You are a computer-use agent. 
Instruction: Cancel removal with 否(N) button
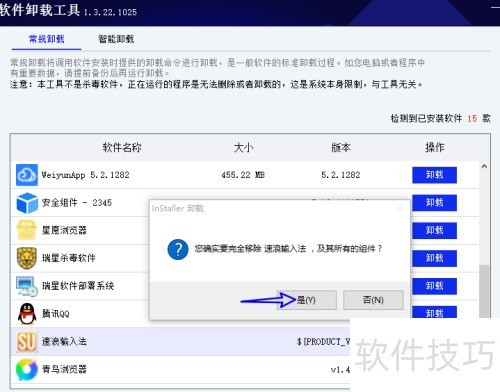point(373,300)
